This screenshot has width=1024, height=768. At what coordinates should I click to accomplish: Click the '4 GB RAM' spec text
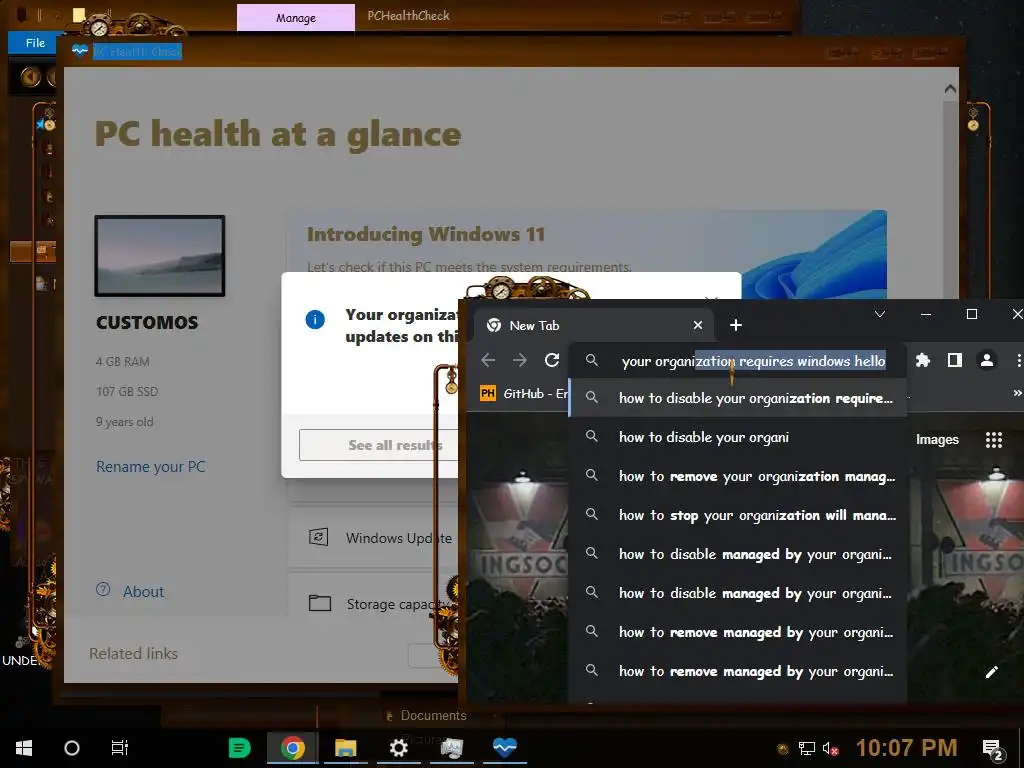point(123,361)
